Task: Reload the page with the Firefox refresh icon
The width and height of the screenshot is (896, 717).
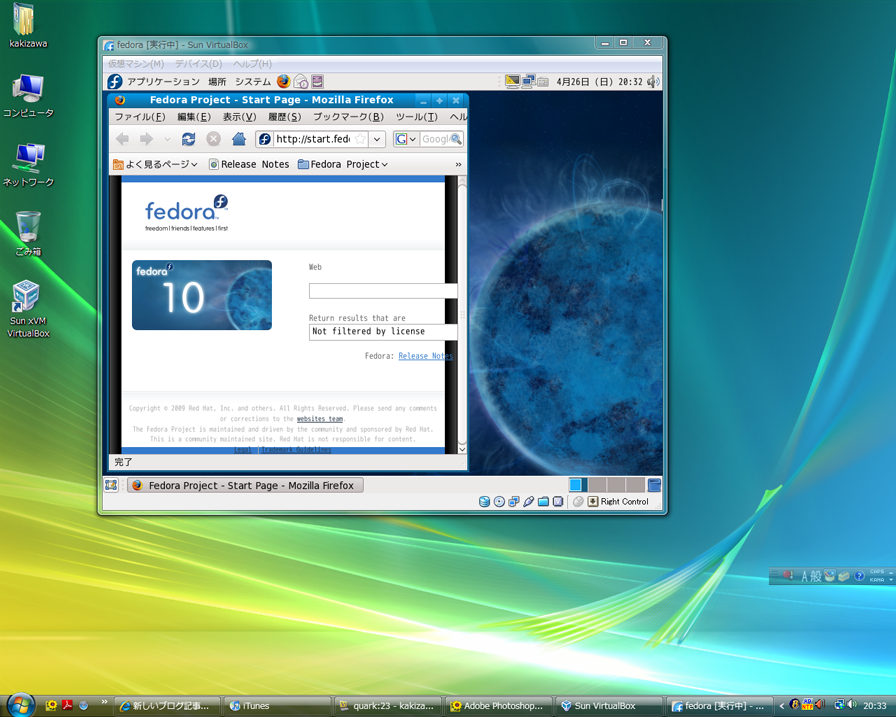Action: (x=189, y=139)
